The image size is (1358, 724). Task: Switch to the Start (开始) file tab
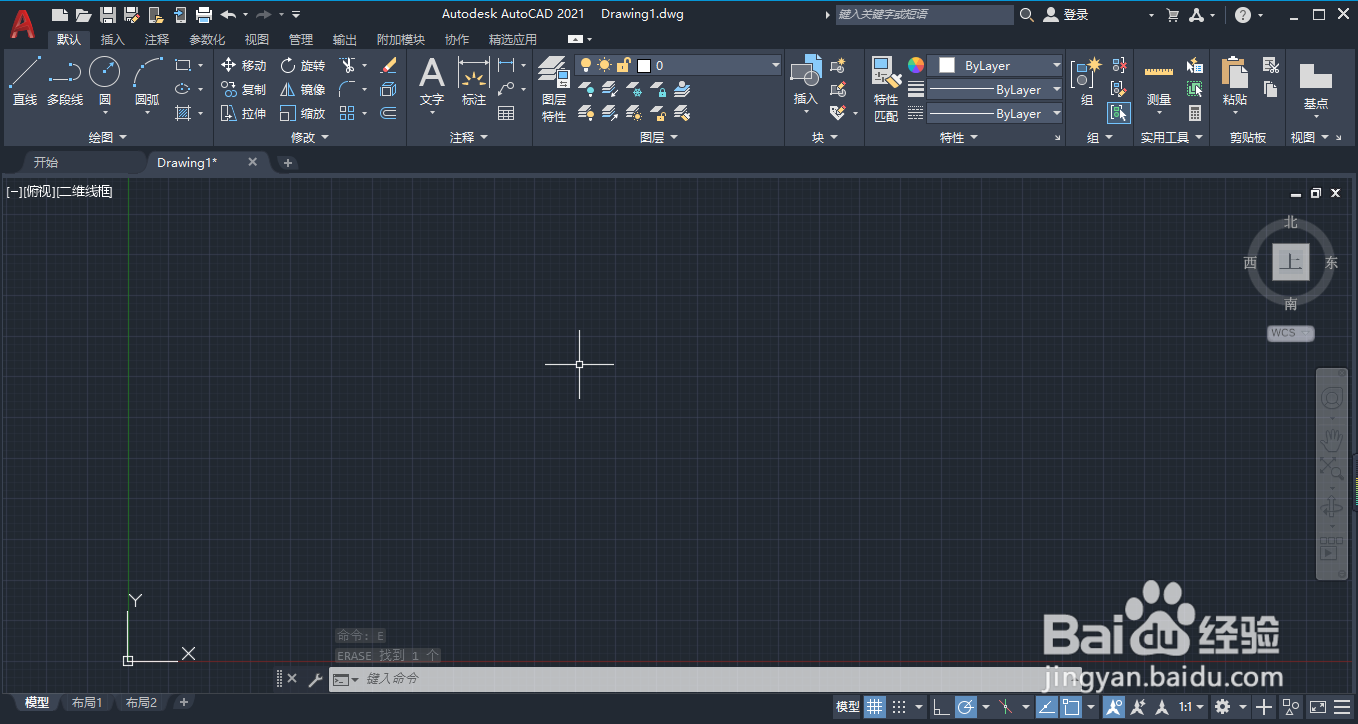pyautogui.click(x=46, y=162)
